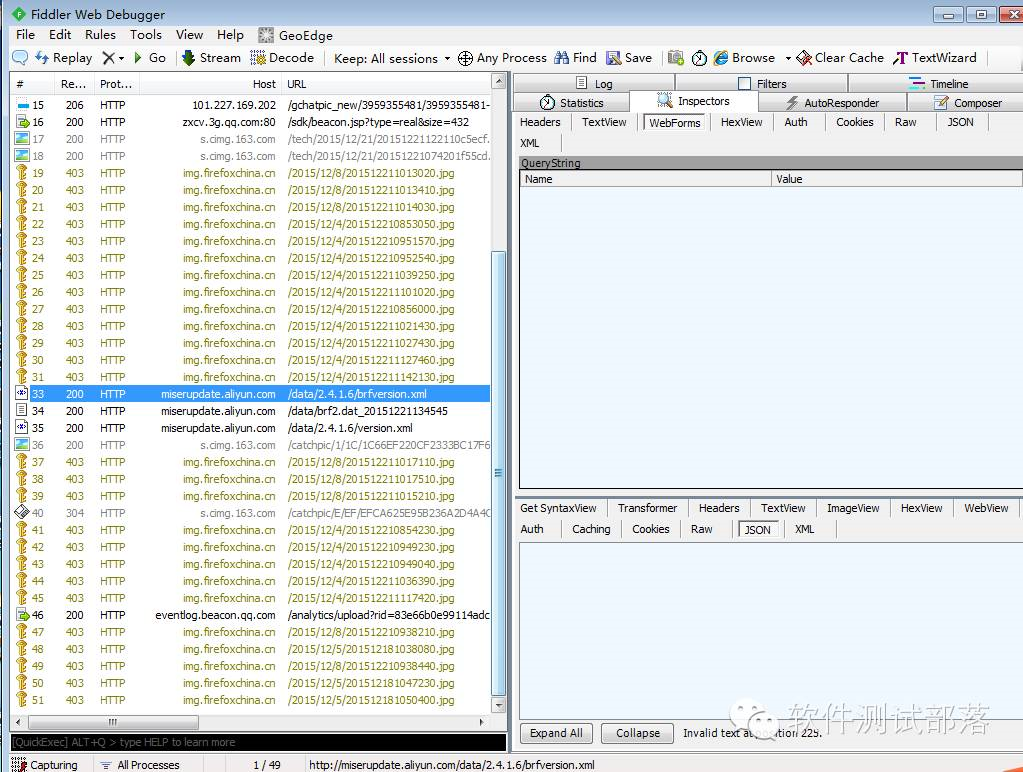Switch to the Timeline tab
The width and height of the screenshot is (1023, 772).
[938, 84]
